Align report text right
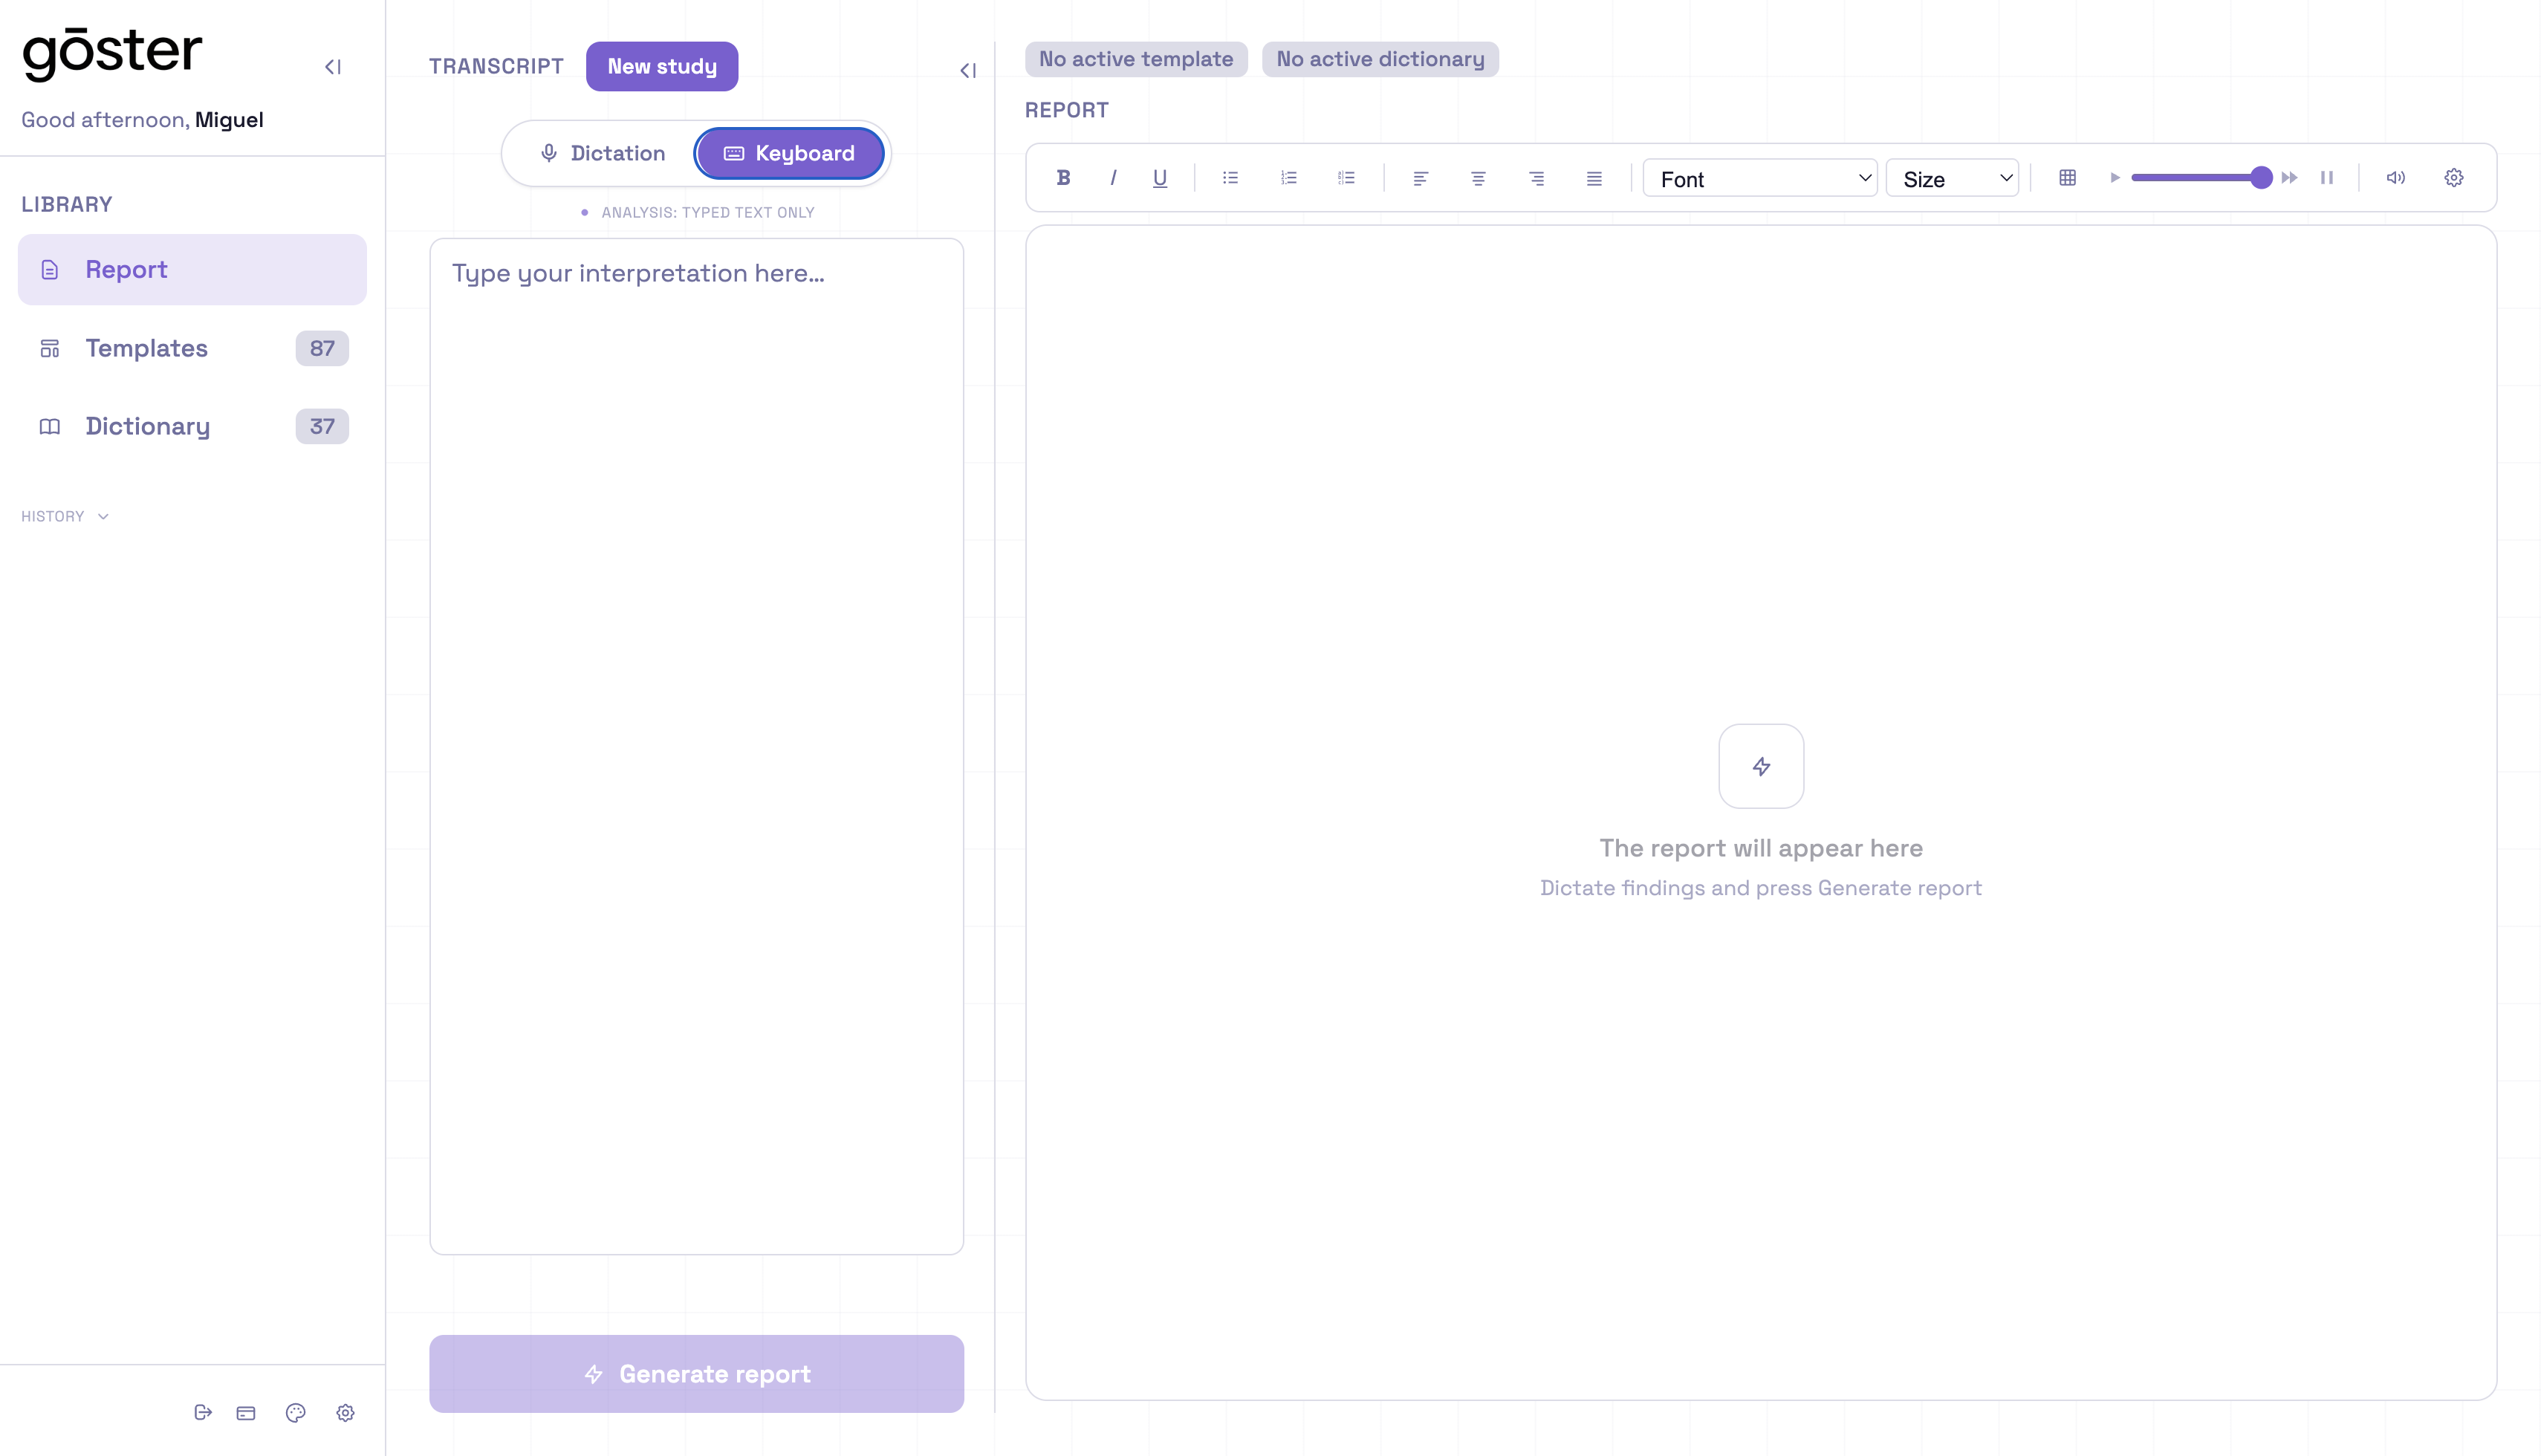The image size is (2541, 1456). [x=1536, y=178]
